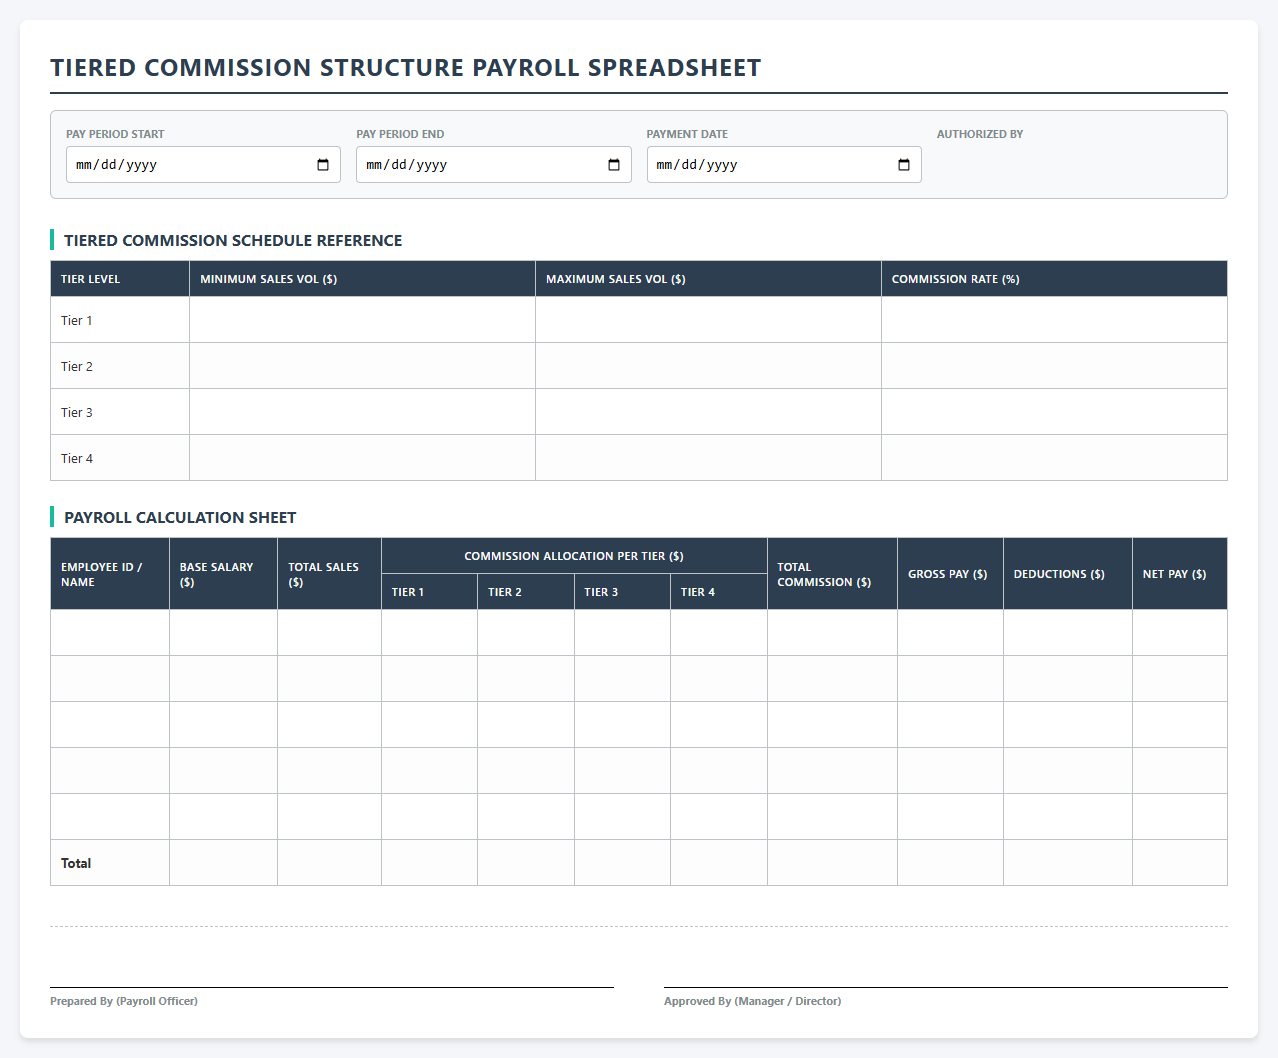Image resolution: width=1278 pixels, height=1058 pixels.
Task: Click the 'Tier 1' payroll sub-header
Action: pos(429,592)
